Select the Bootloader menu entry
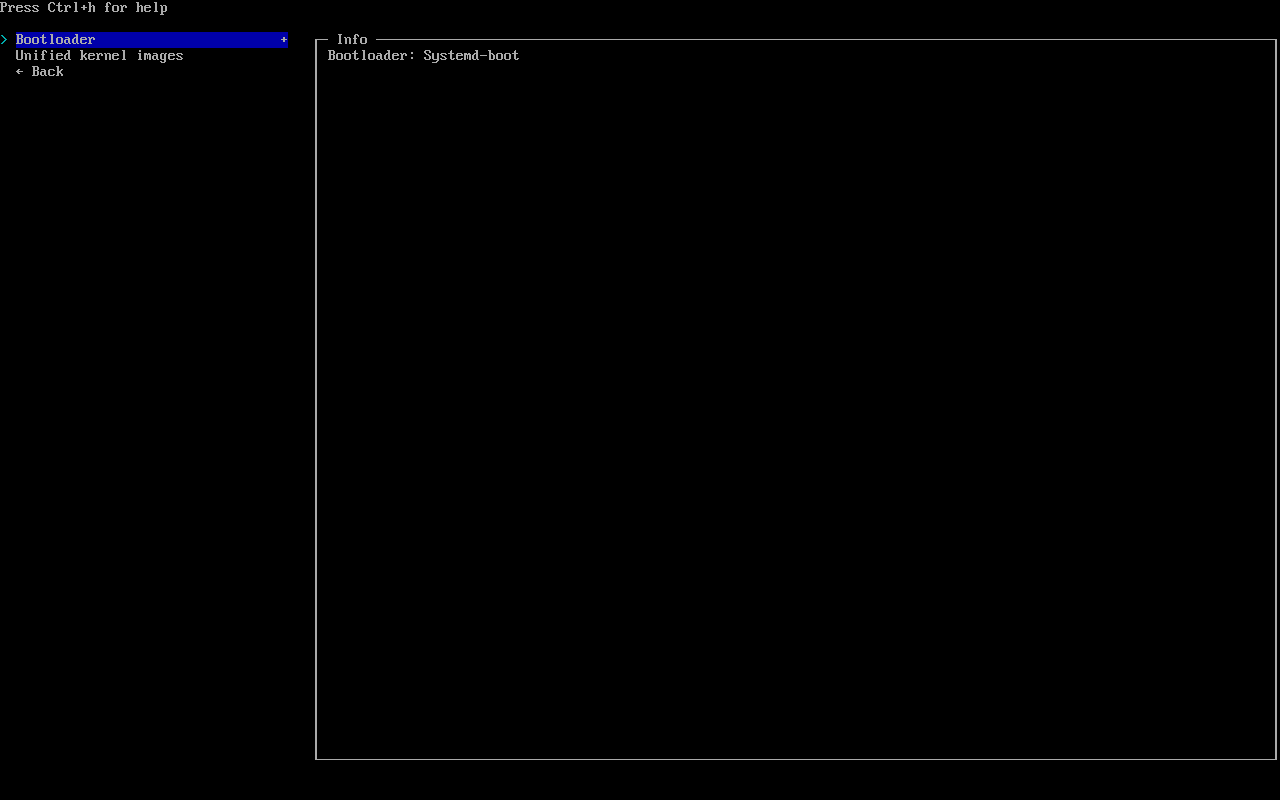This screenshot has width=1280, height=800. (x=55, y=40)
